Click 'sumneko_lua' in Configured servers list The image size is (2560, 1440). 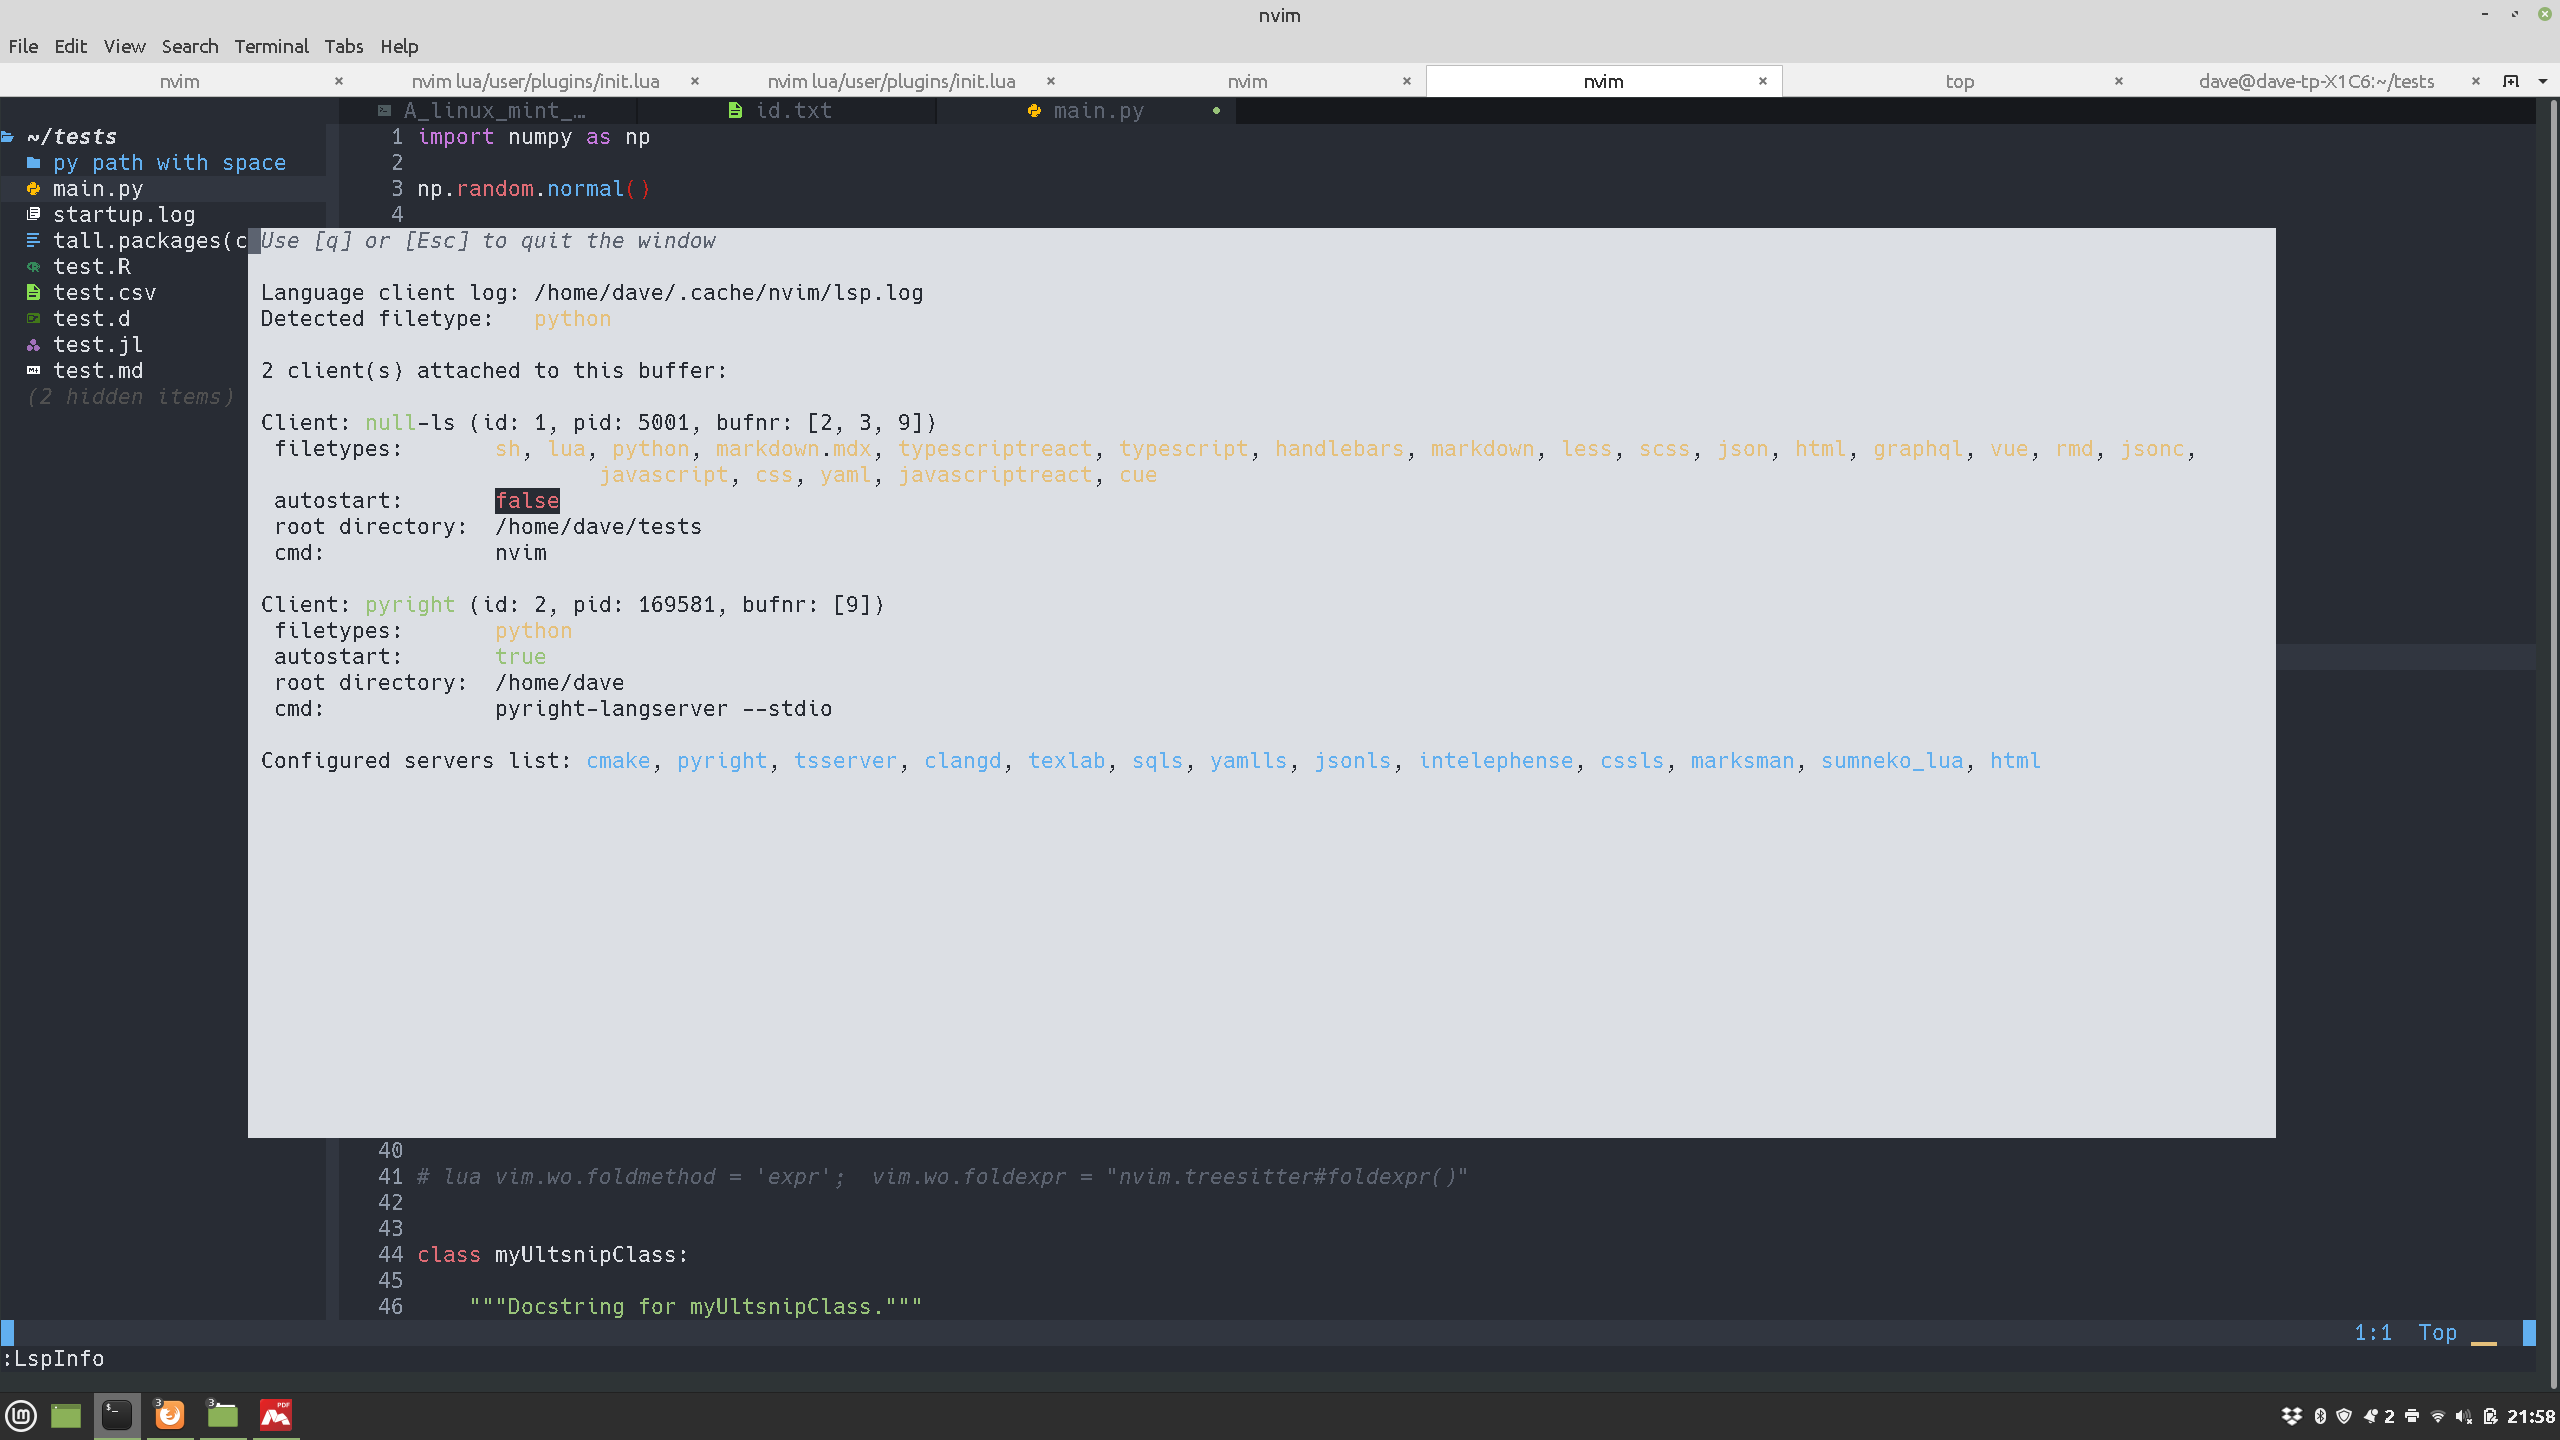(1892, 761)
